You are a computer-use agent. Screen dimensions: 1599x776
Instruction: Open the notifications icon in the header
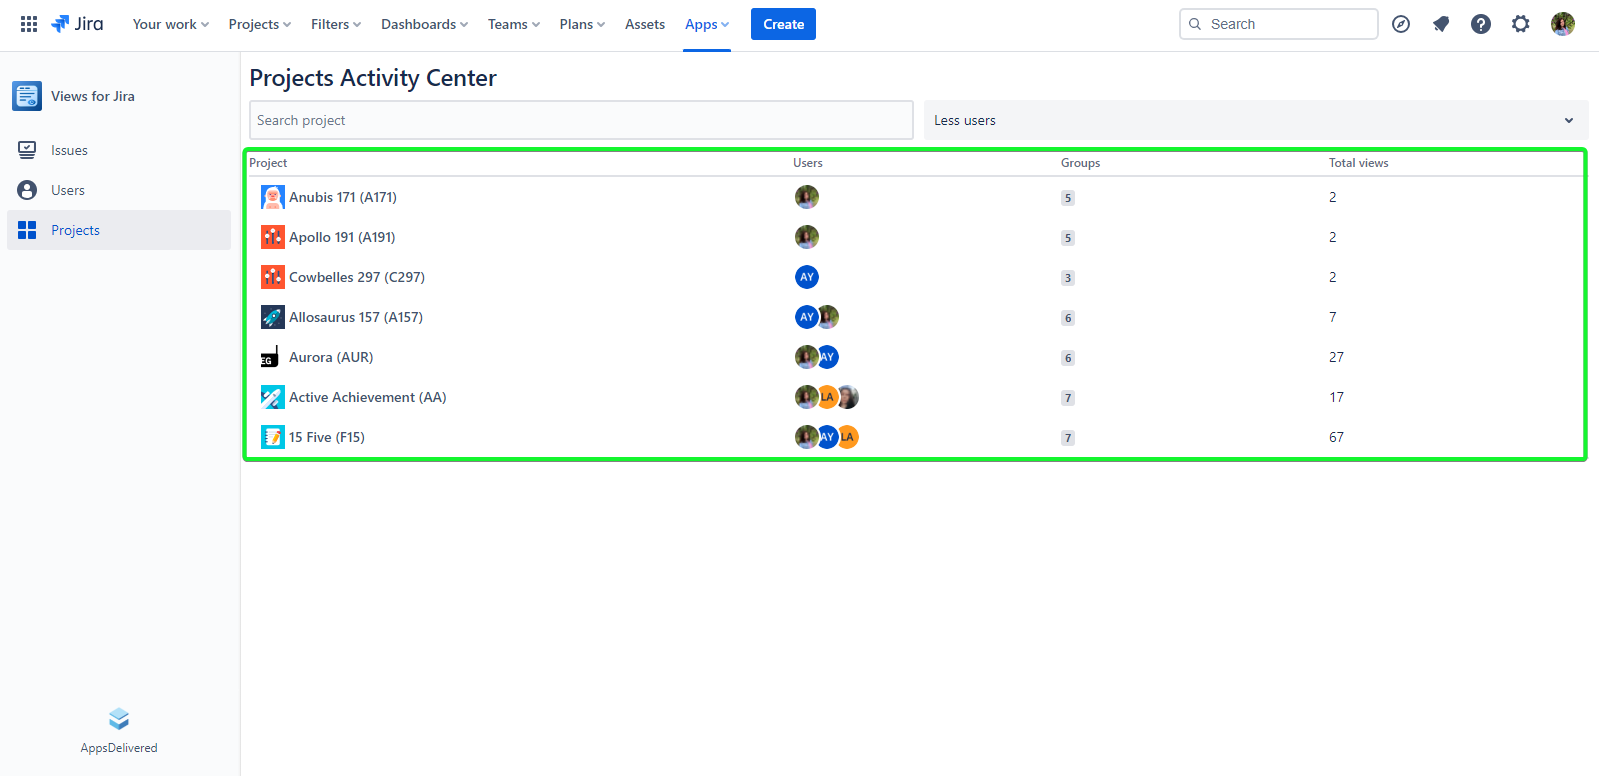tap(1441, 24)
